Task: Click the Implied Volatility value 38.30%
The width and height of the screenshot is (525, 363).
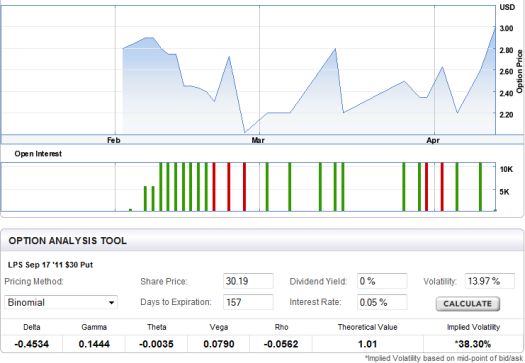Action: pos(473,344)
